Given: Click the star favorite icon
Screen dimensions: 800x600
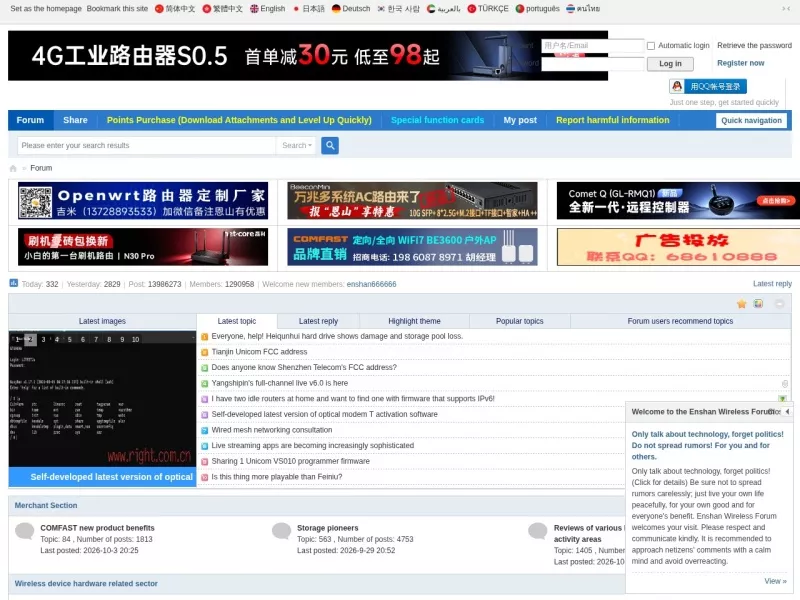Looking at the screenshot, I should 741,304.
